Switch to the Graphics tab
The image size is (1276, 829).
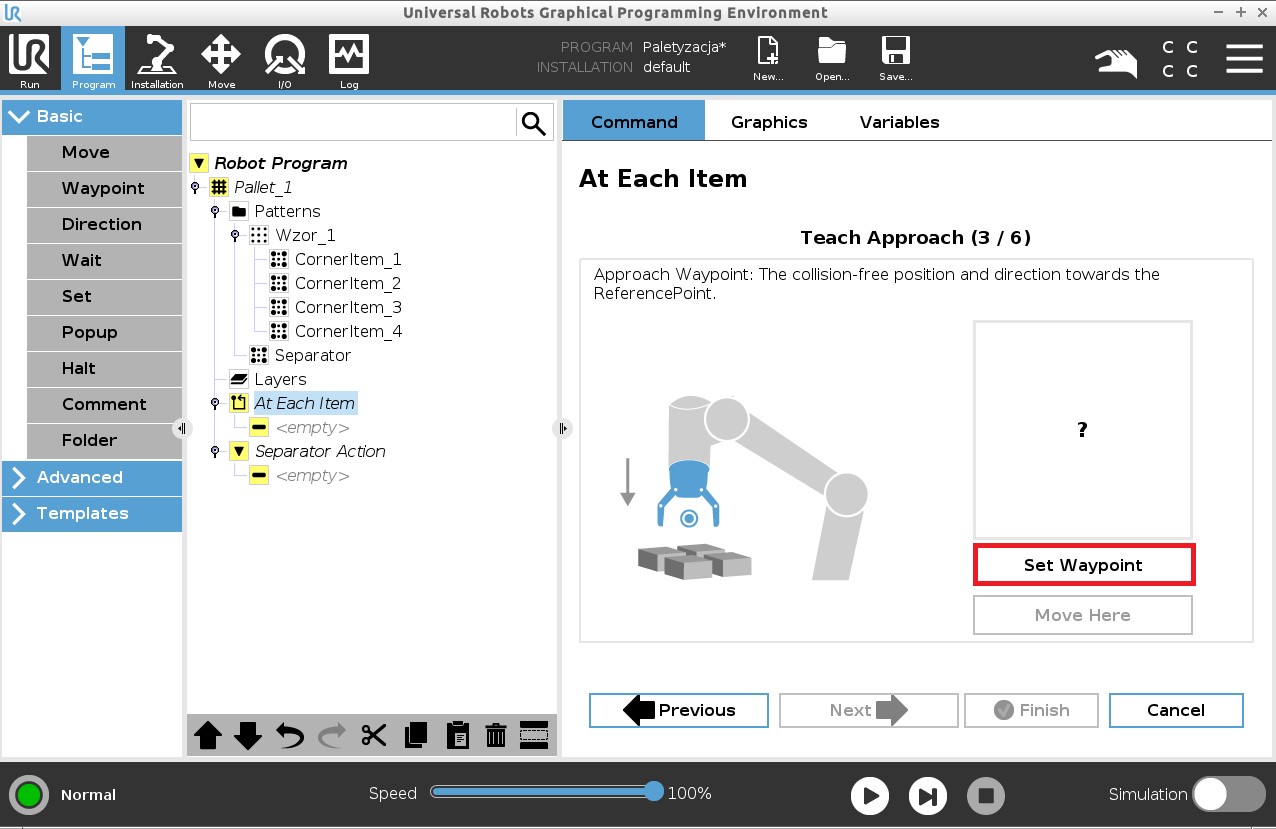769,121
